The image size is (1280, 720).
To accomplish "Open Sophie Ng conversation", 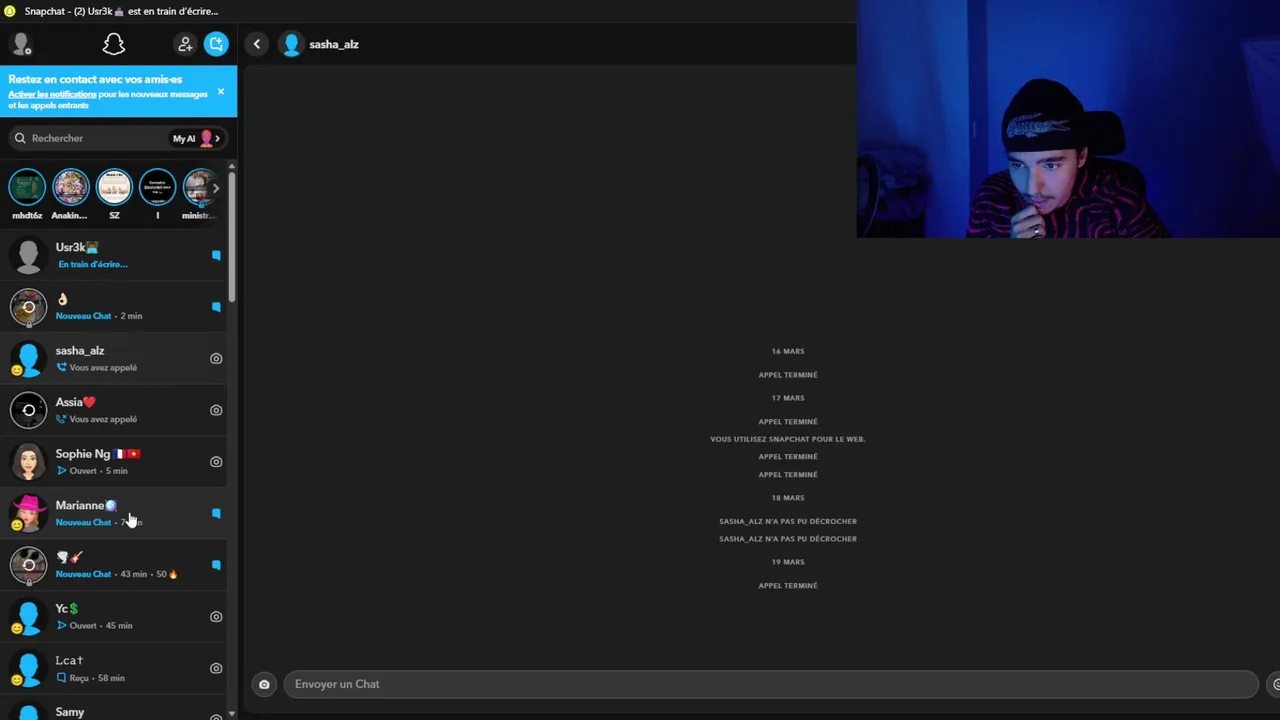I will click(113, 462).
